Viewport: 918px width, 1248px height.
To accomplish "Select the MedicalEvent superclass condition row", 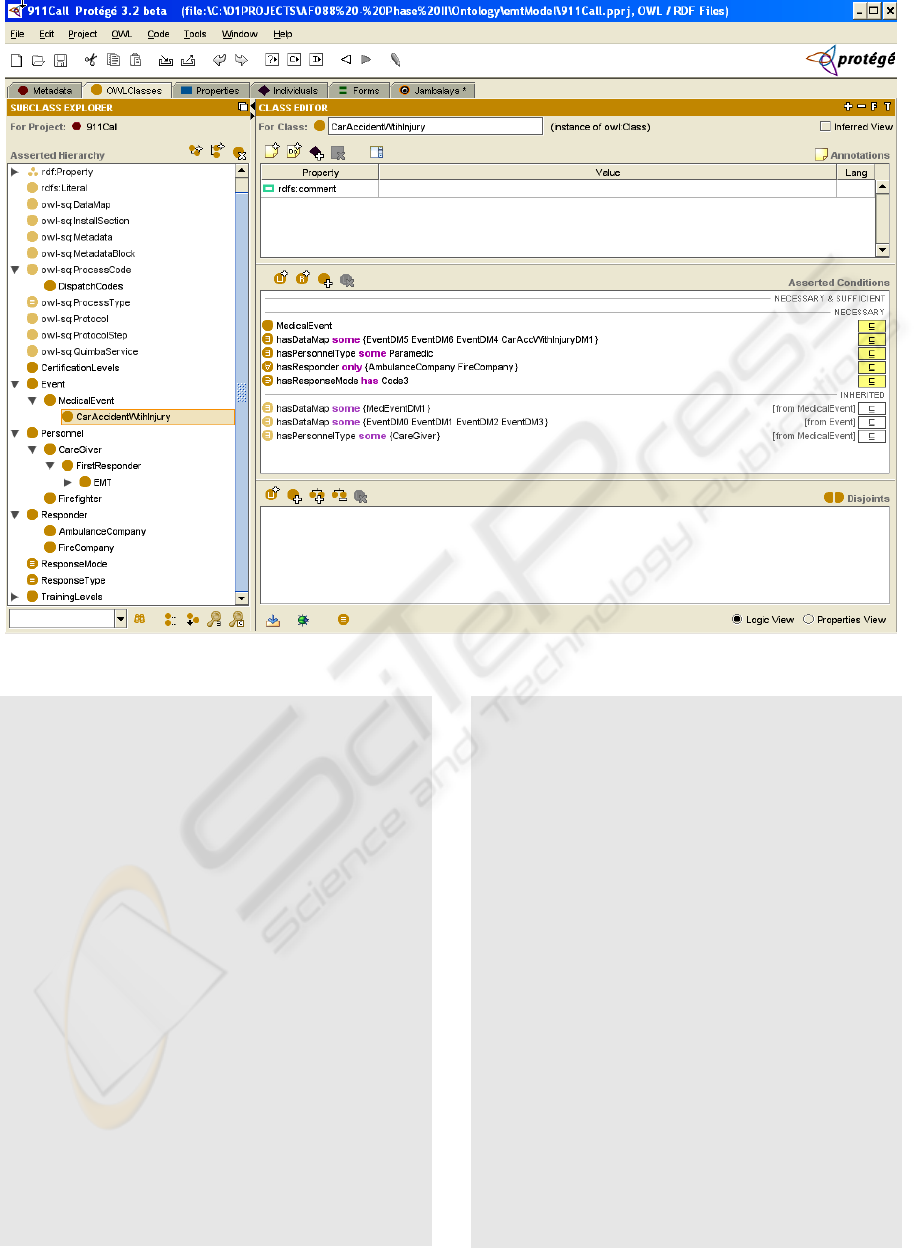I will coord(304,326).
